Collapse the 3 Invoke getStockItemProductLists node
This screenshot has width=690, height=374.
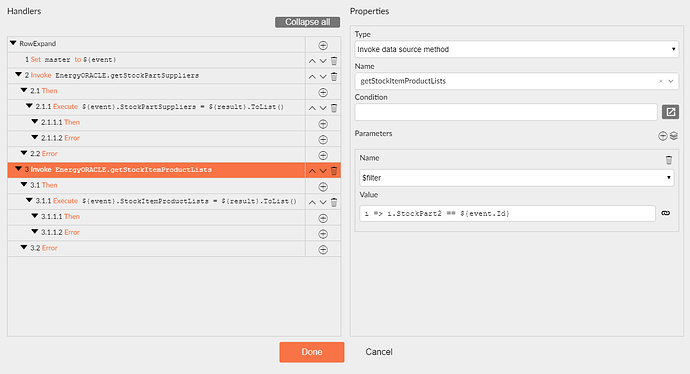coord(18,169)
